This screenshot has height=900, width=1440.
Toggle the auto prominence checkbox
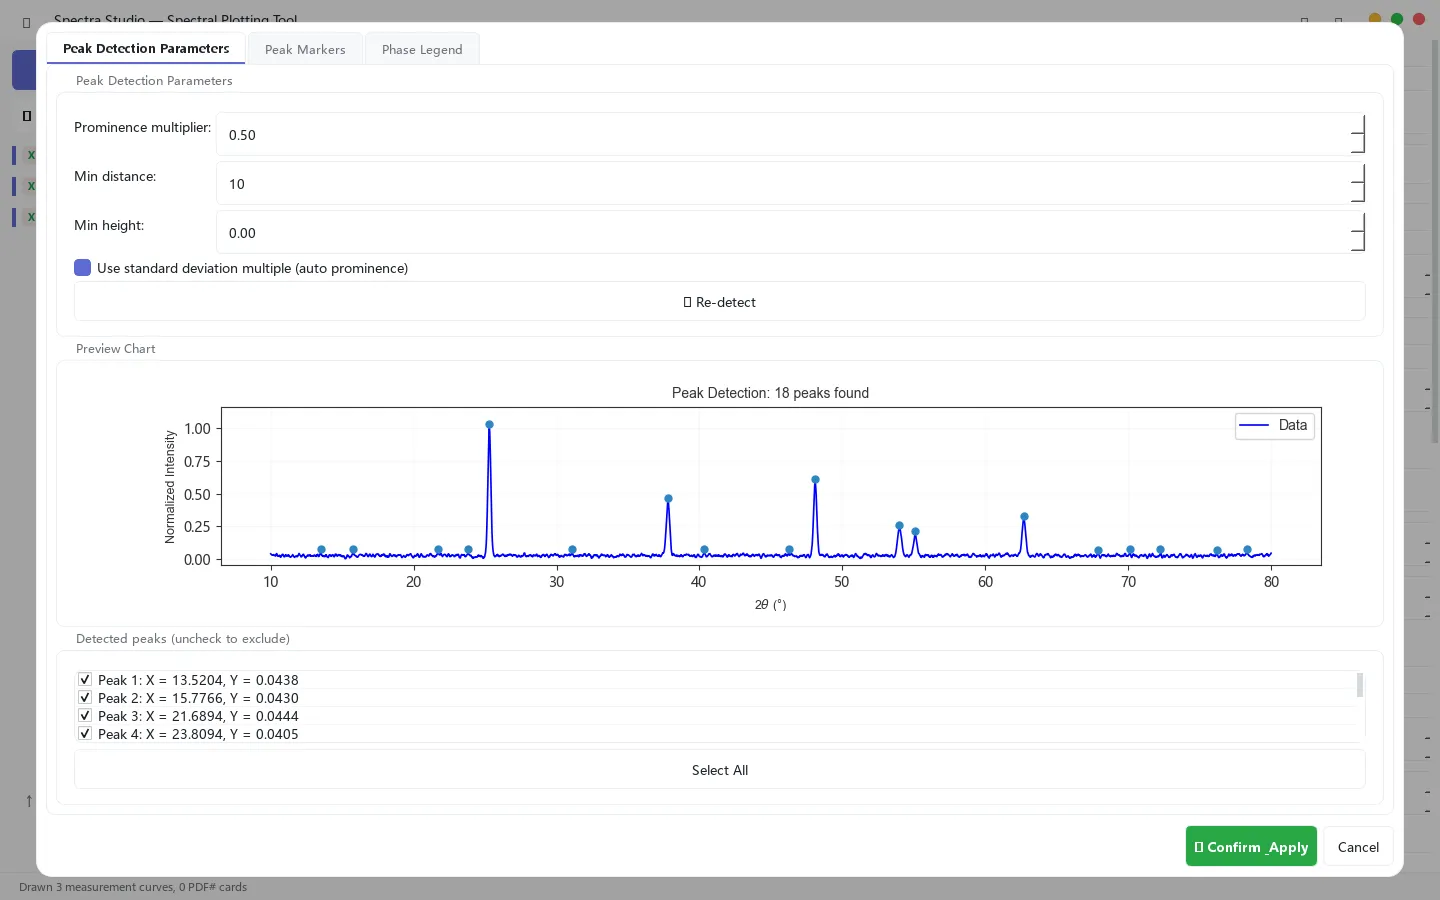83,268
